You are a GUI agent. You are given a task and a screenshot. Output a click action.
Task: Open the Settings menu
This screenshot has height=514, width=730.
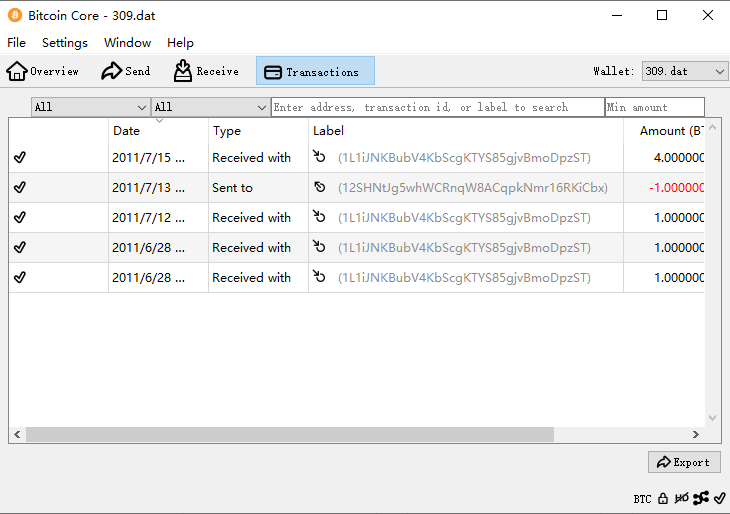[65, 43]
